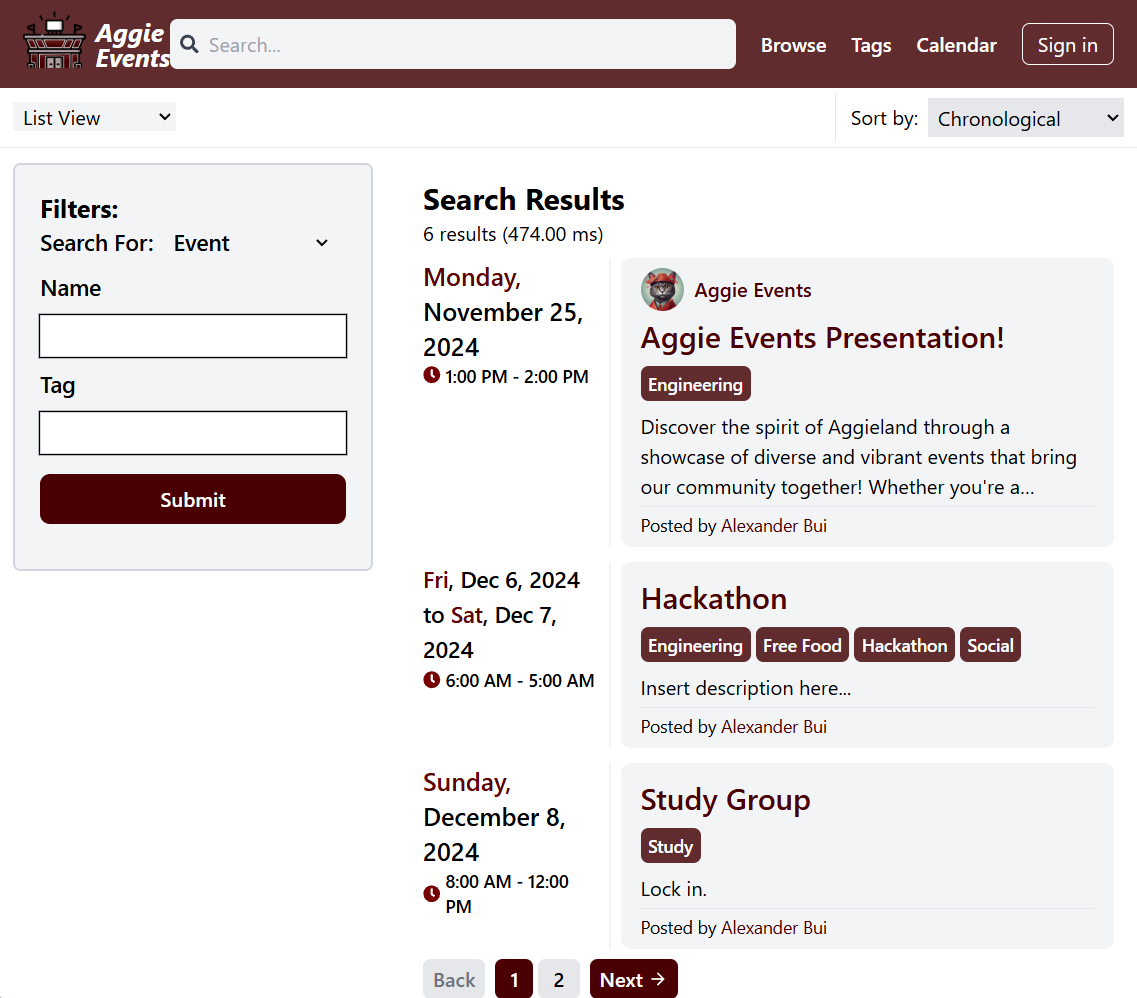Select the Free Food tag
1137x998 pixels.
point(802,646)
